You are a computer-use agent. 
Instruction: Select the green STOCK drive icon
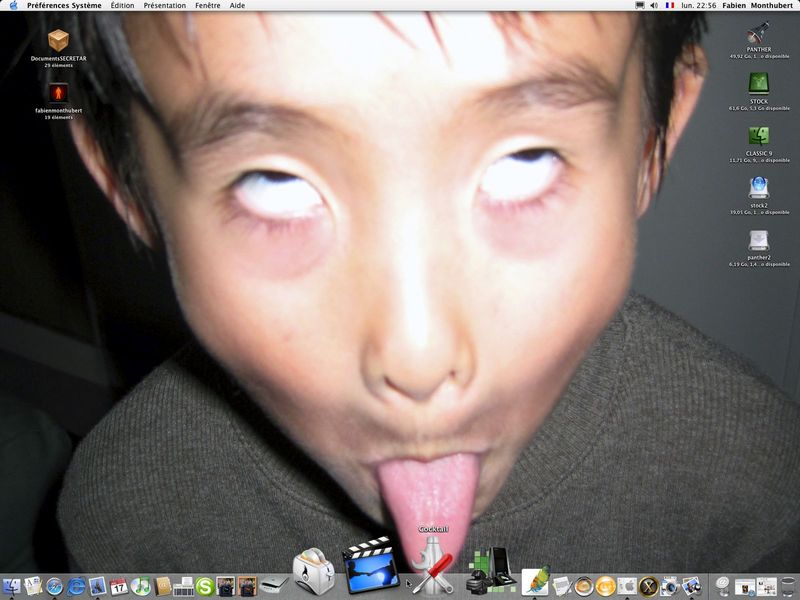[759, 84]
